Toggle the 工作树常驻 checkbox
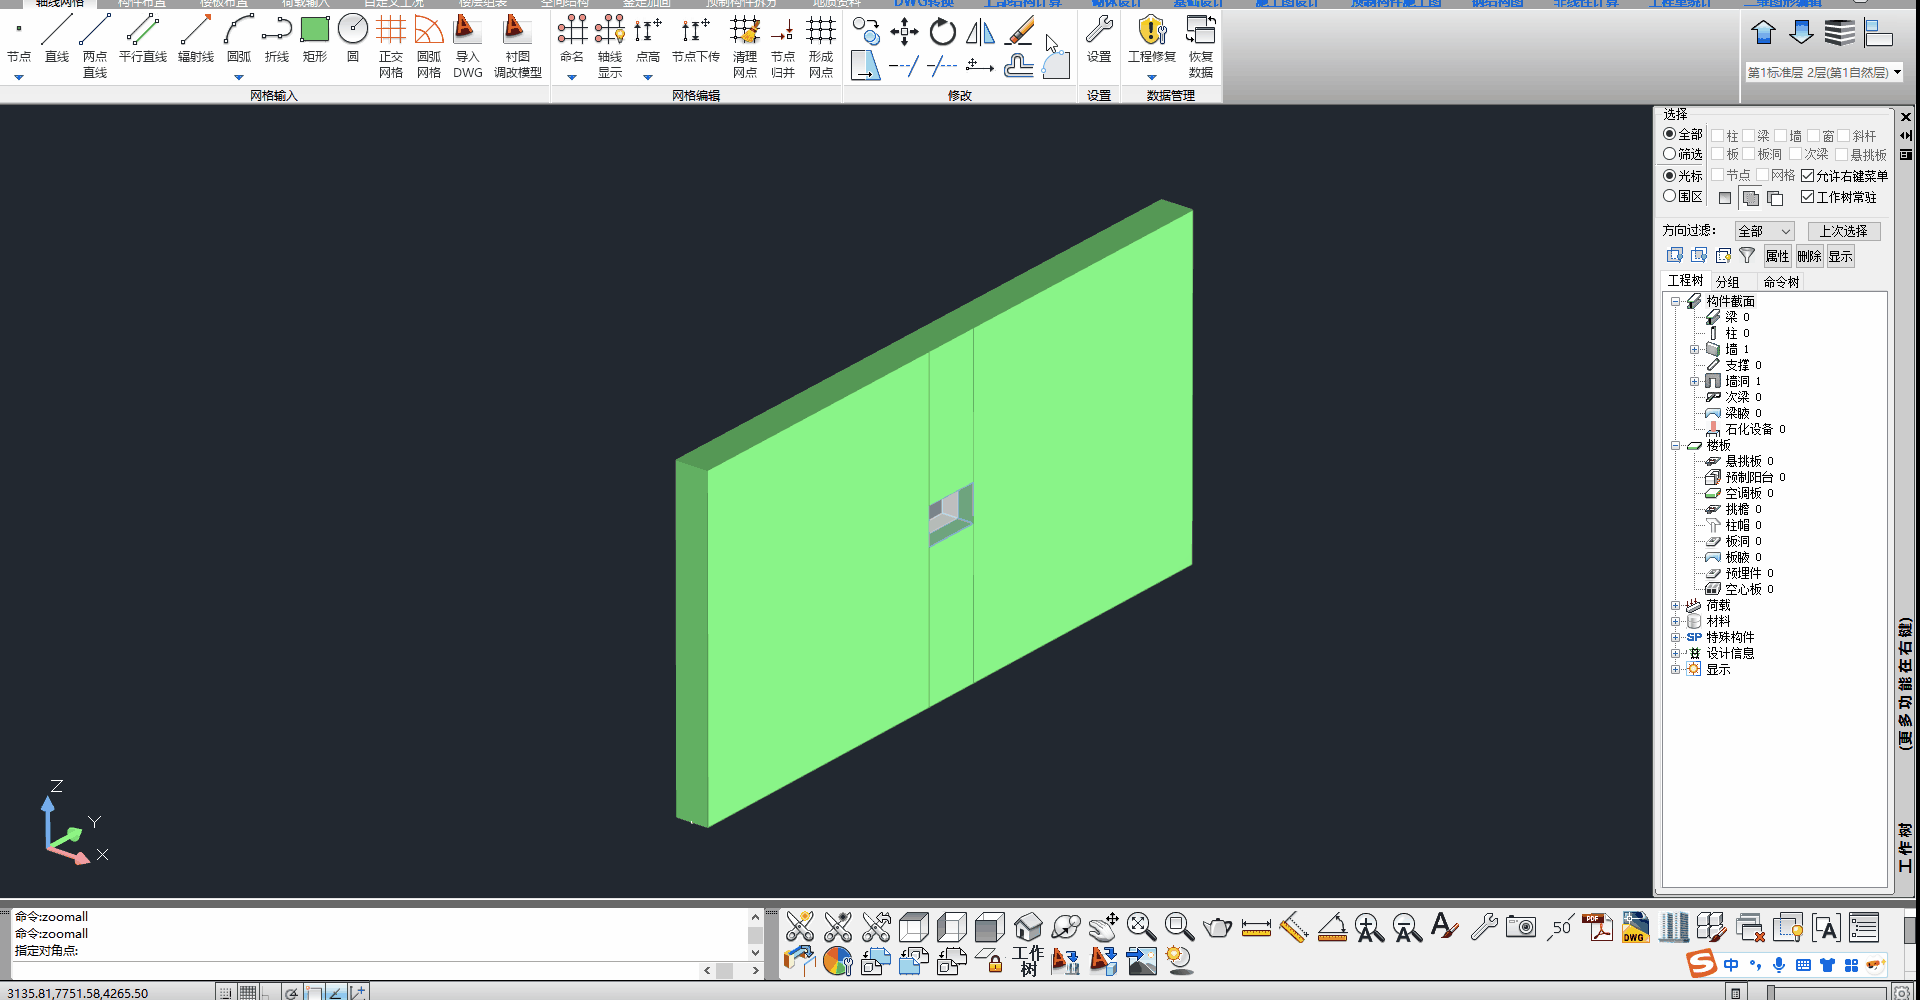The width and height of the screenshot is (1920, 1000). click(x=1807, y=197)
